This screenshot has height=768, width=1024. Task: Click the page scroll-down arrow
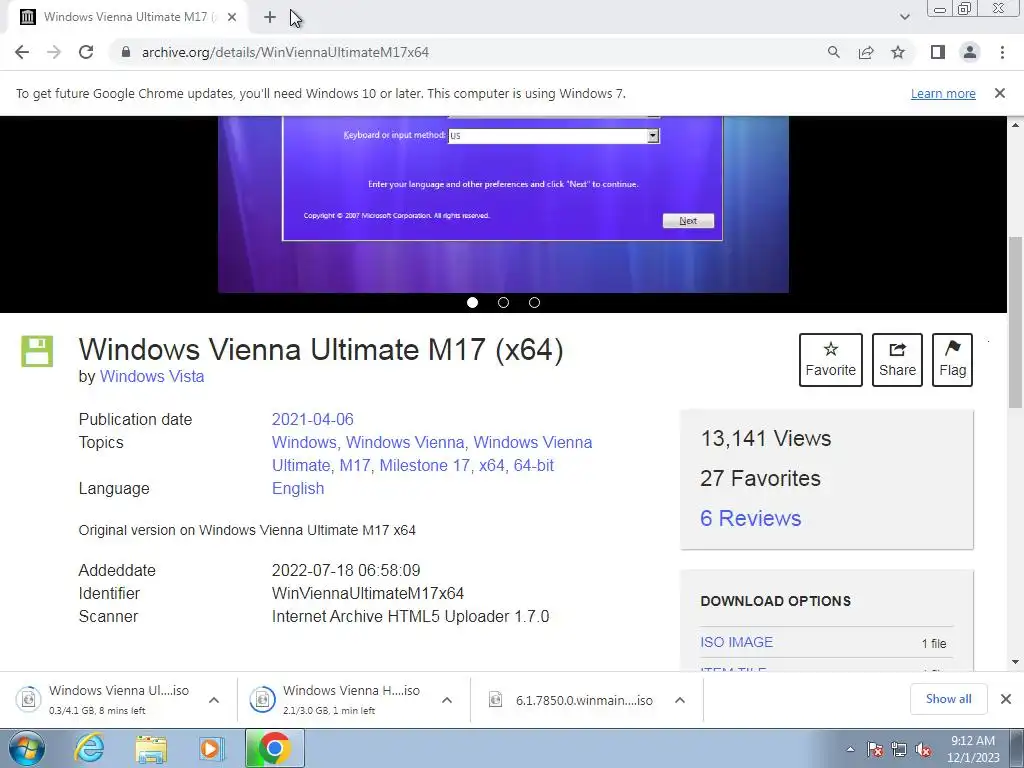[1015, 662]
